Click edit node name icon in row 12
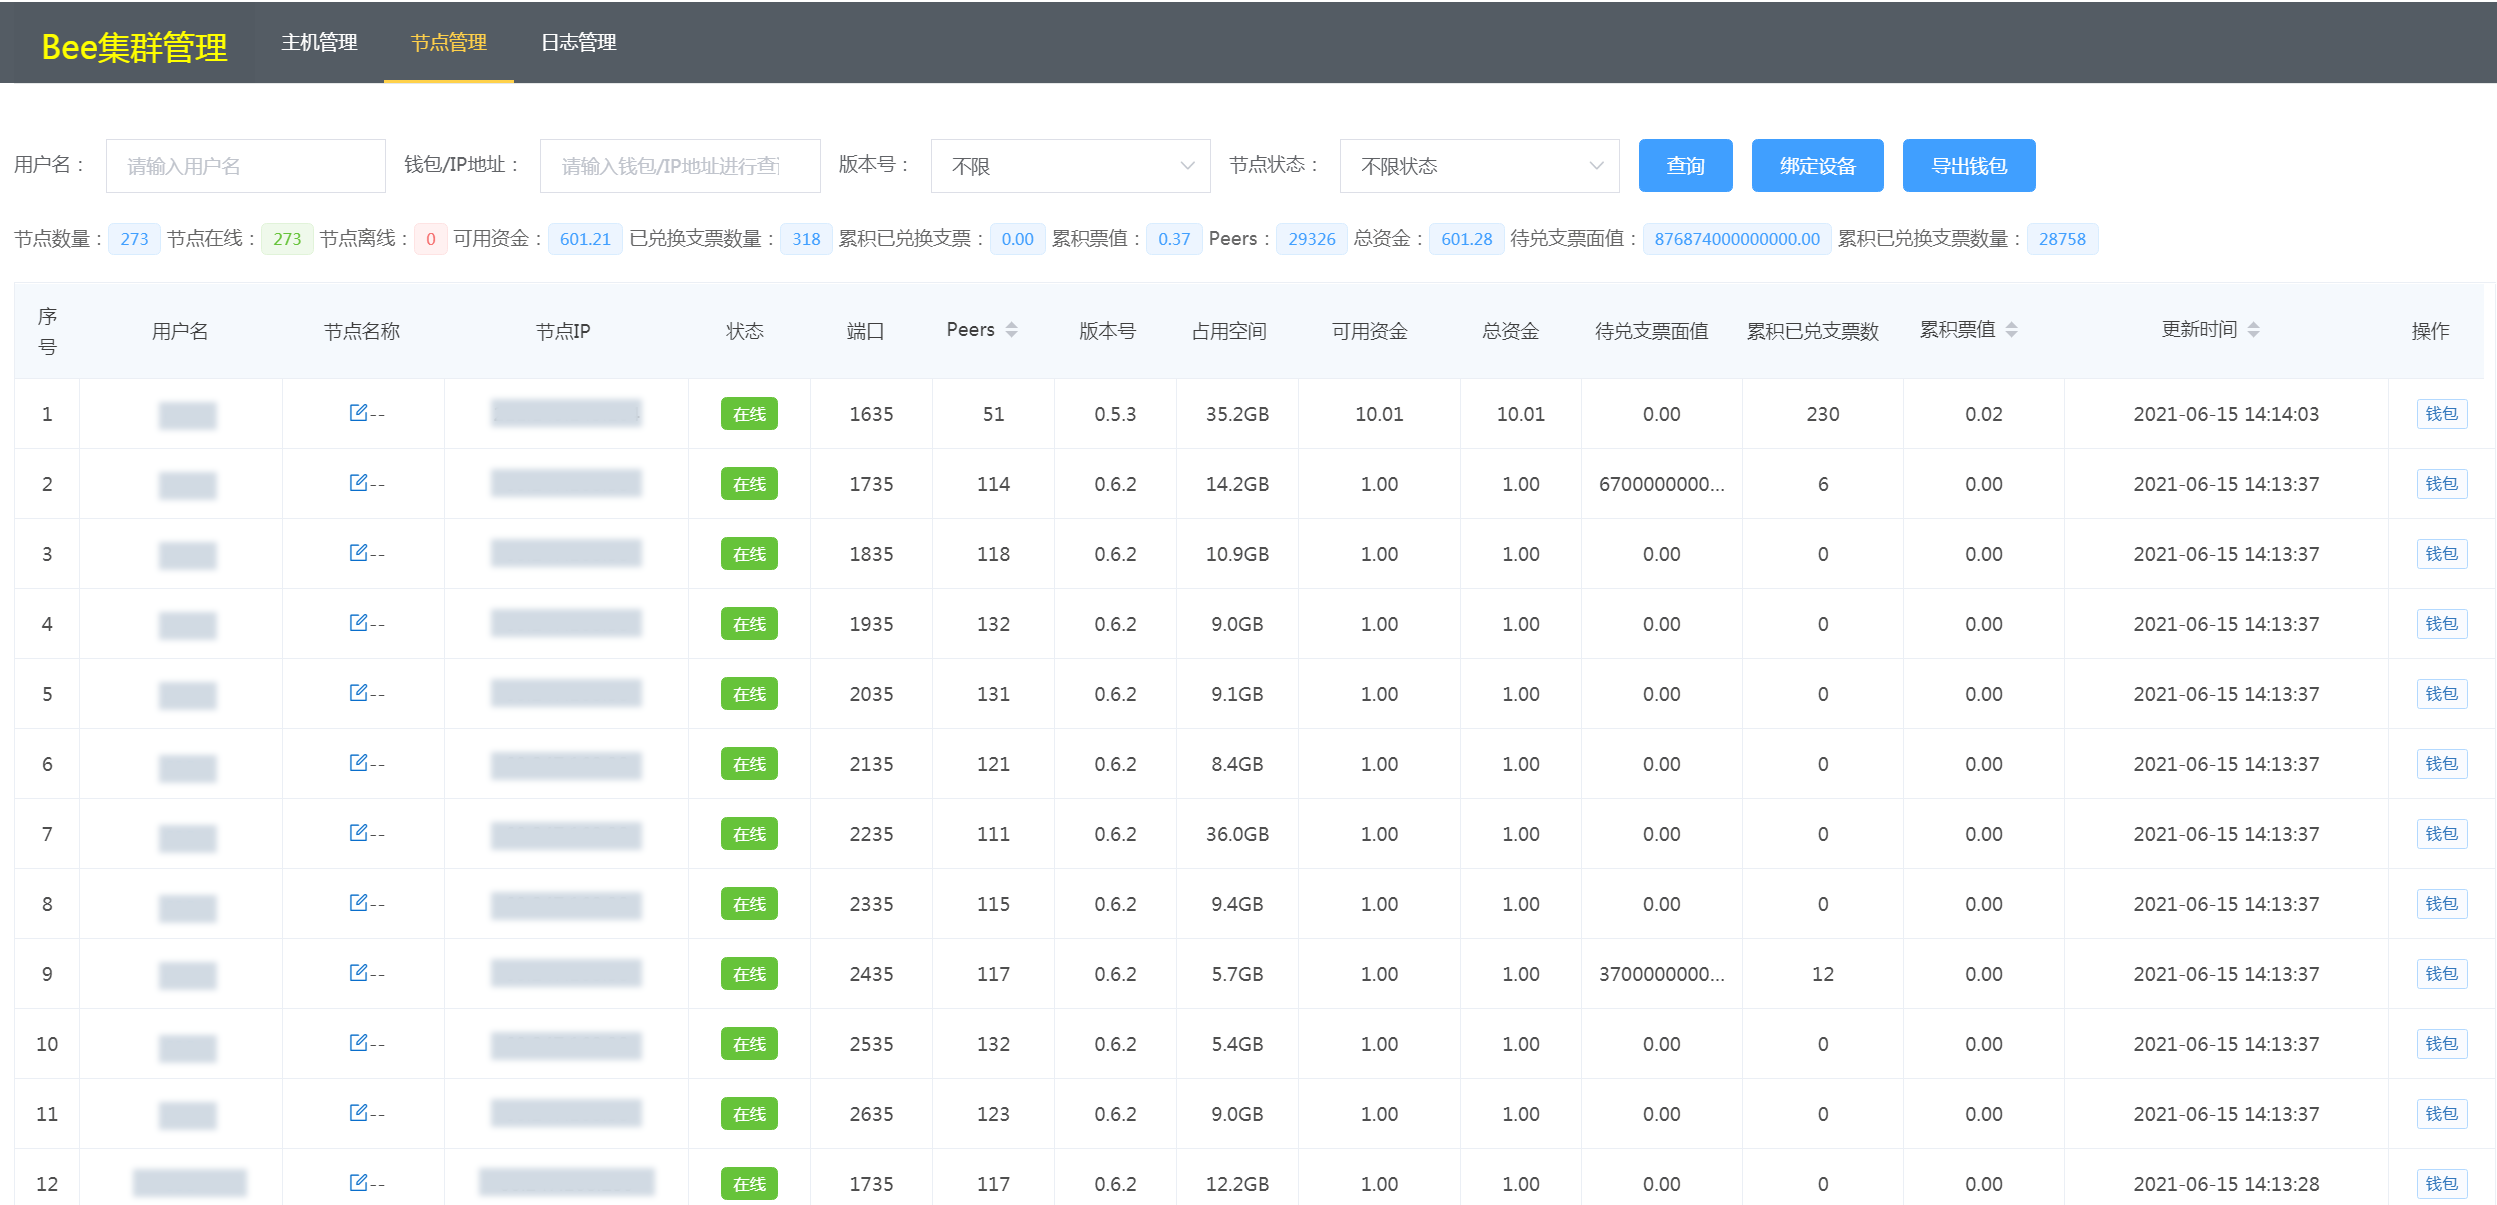Viewport: 2497px width, 1205px height. 358,1183
